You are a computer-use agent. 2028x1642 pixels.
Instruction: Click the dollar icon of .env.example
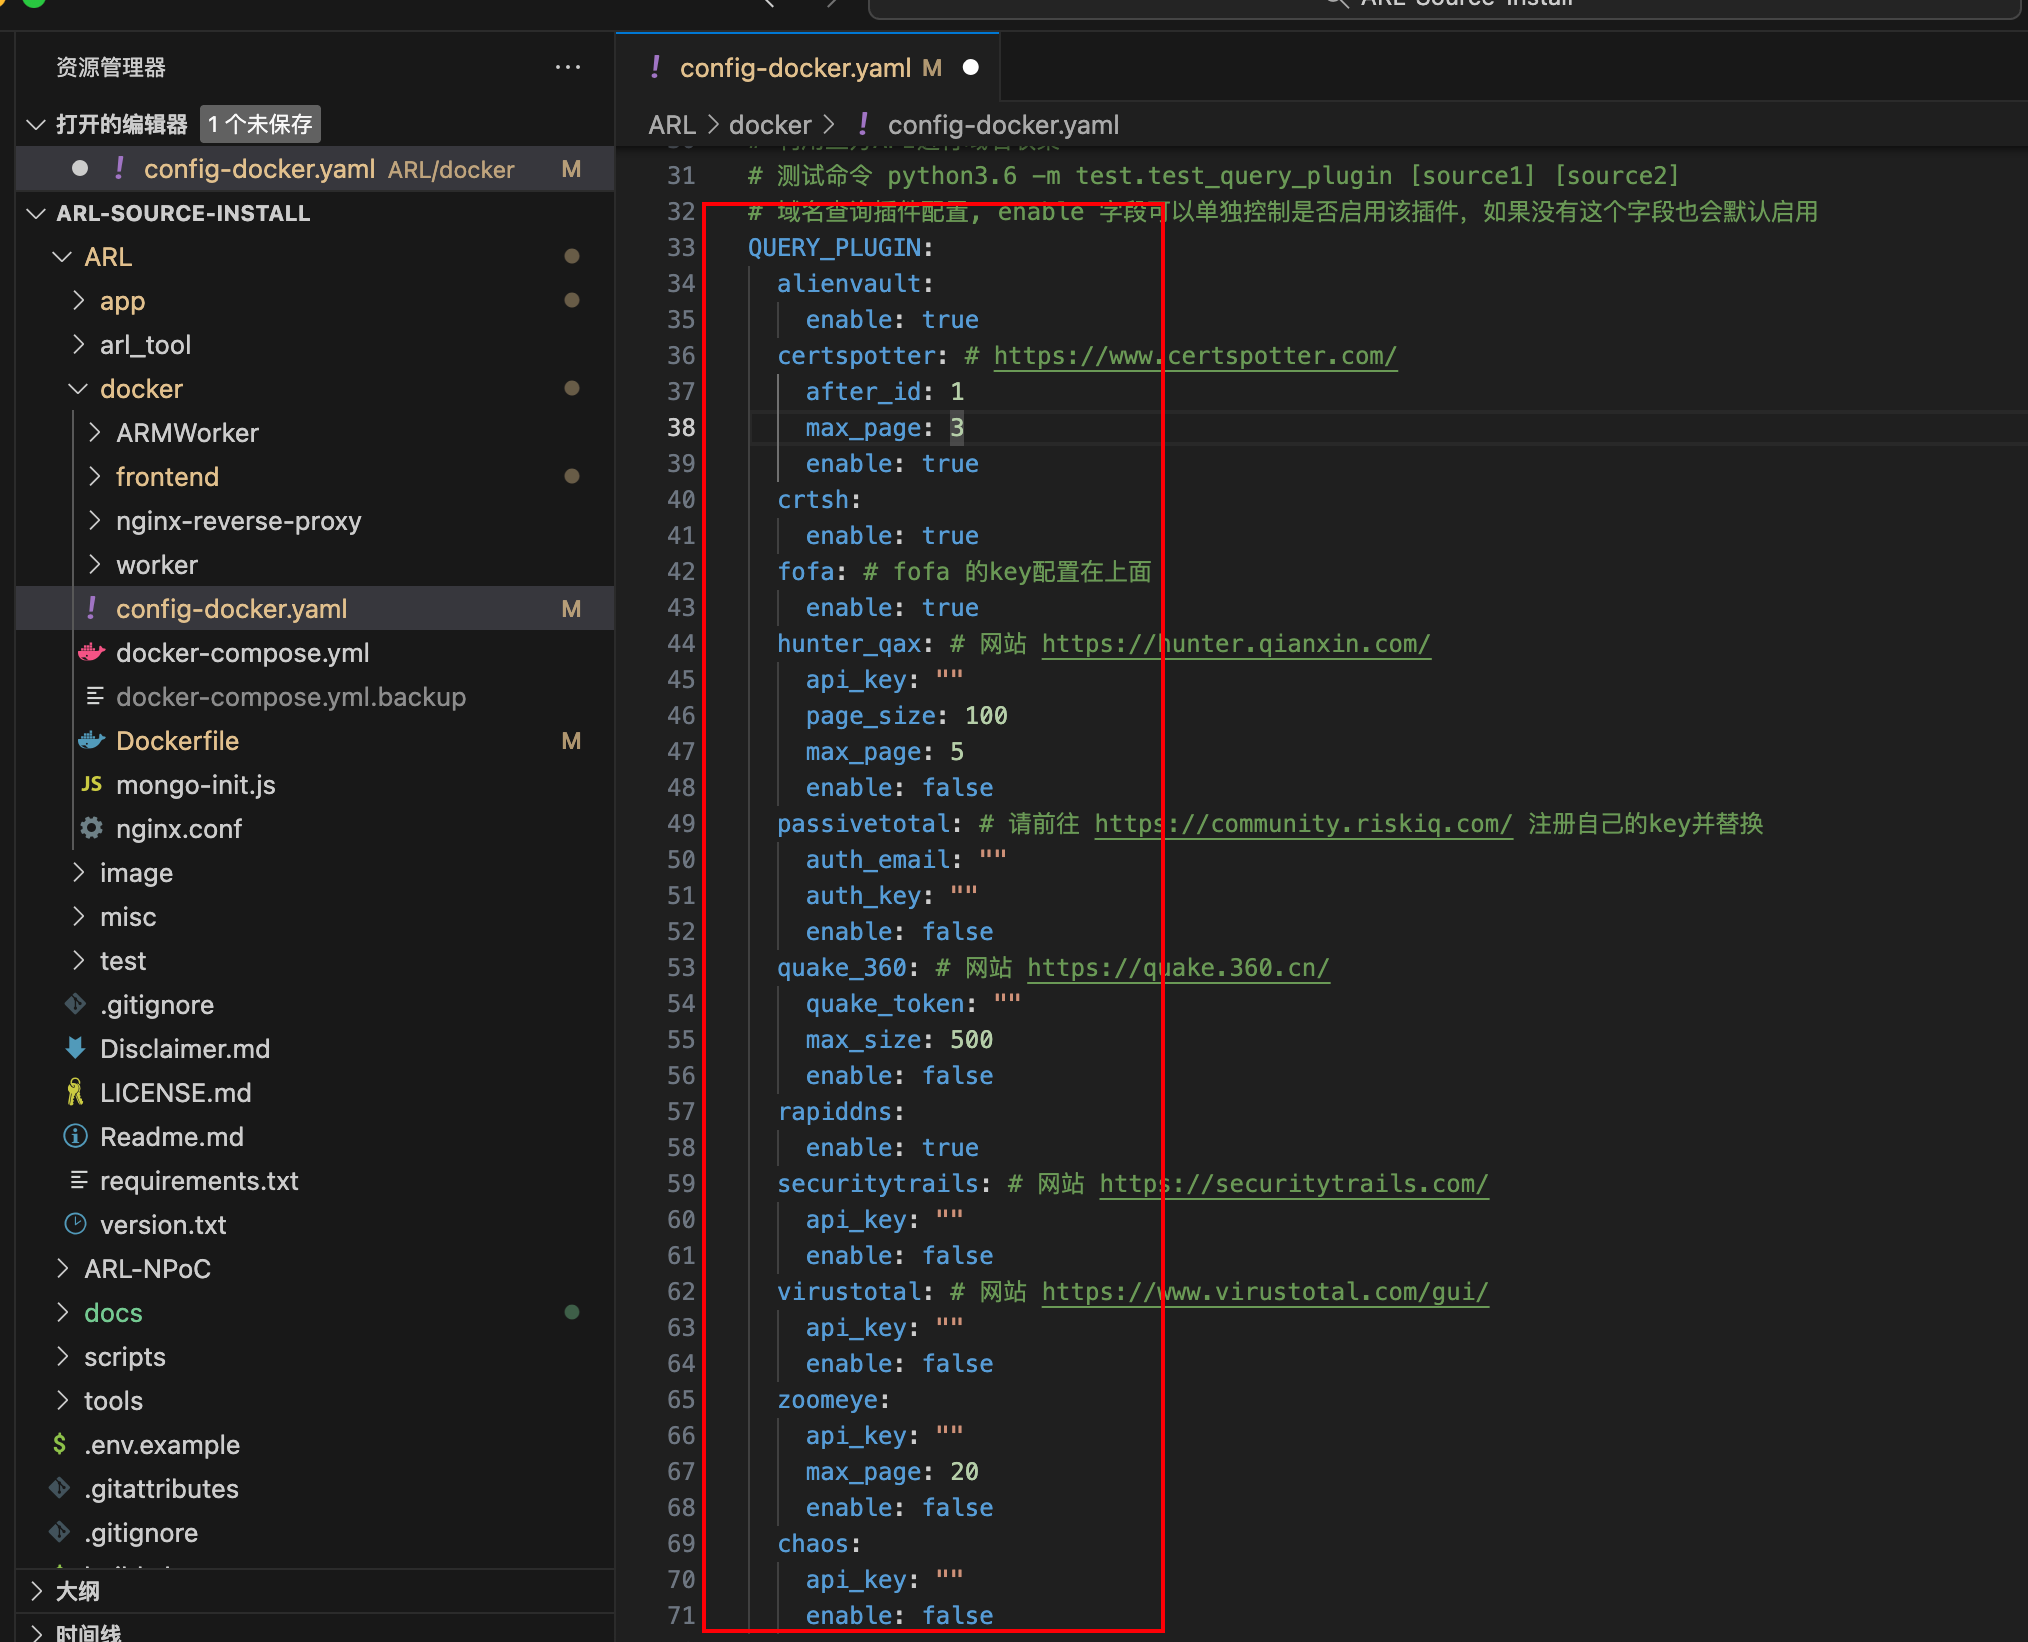pyautogui.click(x=60, y=1445)
